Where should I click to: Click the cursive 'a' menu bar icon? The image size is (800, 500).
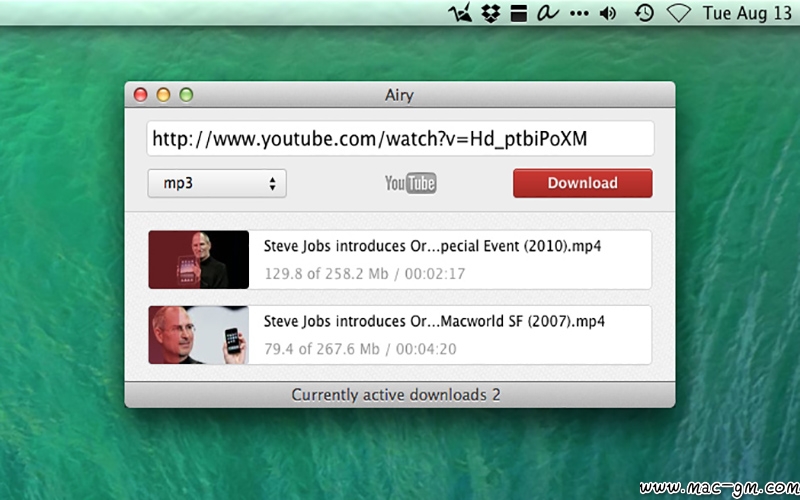(x=547, y=13)
